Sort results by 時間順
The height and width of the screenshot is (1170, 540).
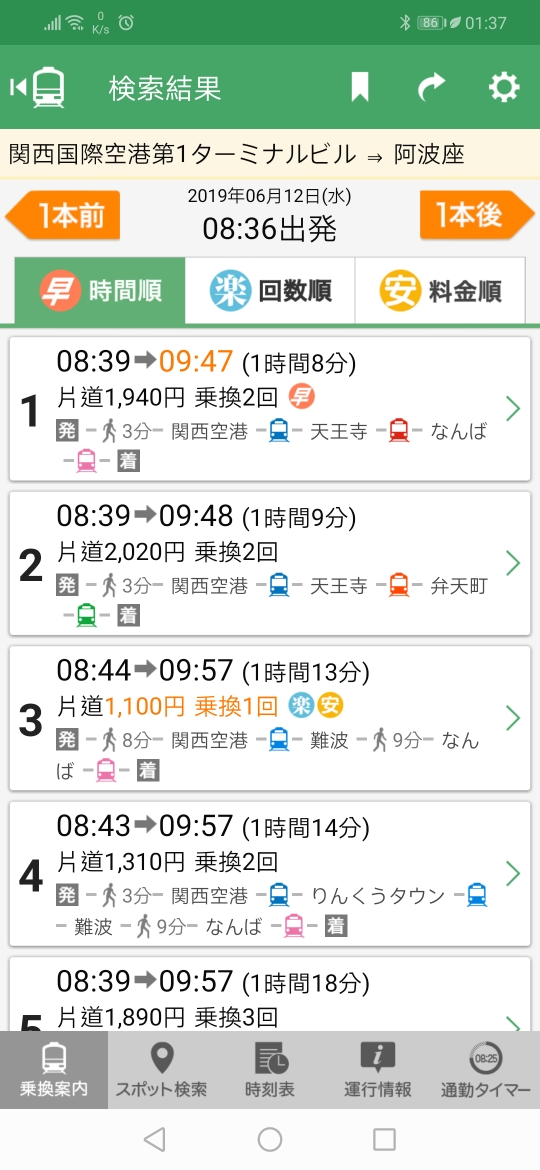point(100,291)
